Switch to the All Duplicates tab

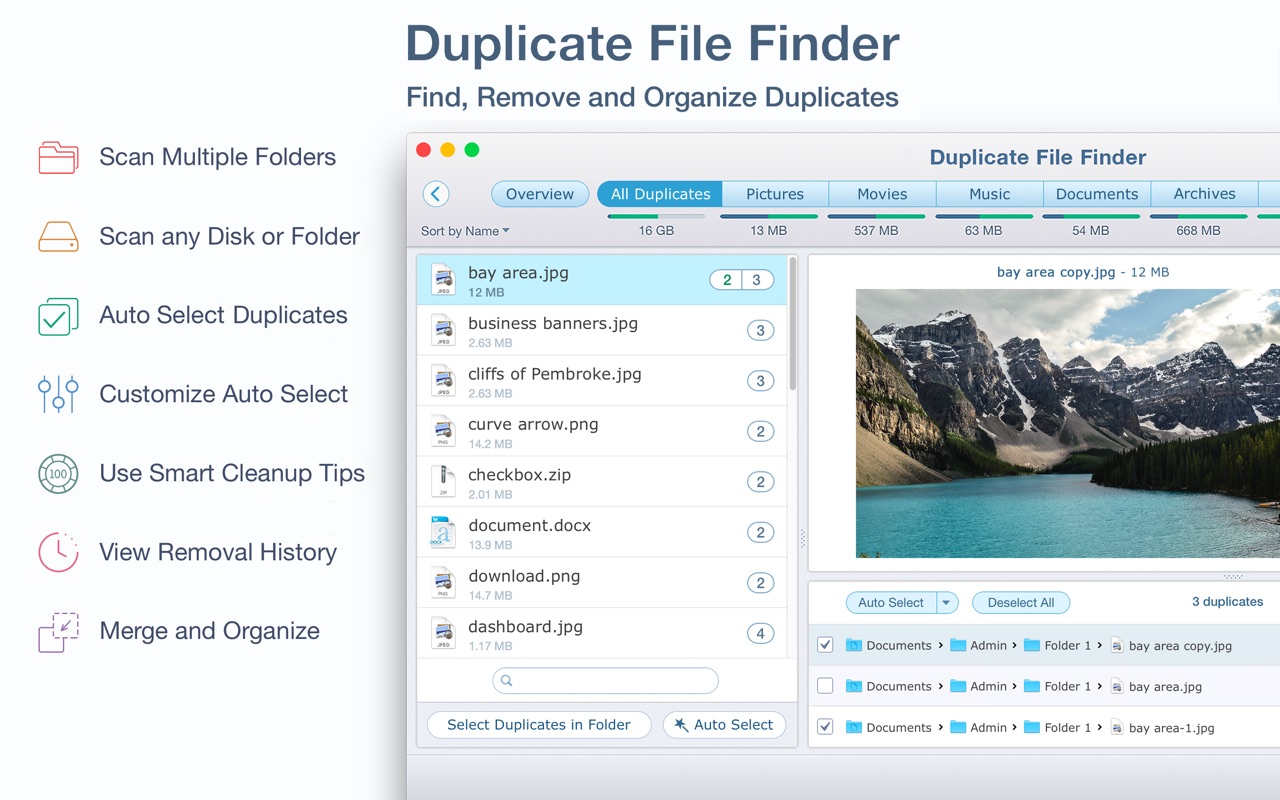(x=660, y=194)
